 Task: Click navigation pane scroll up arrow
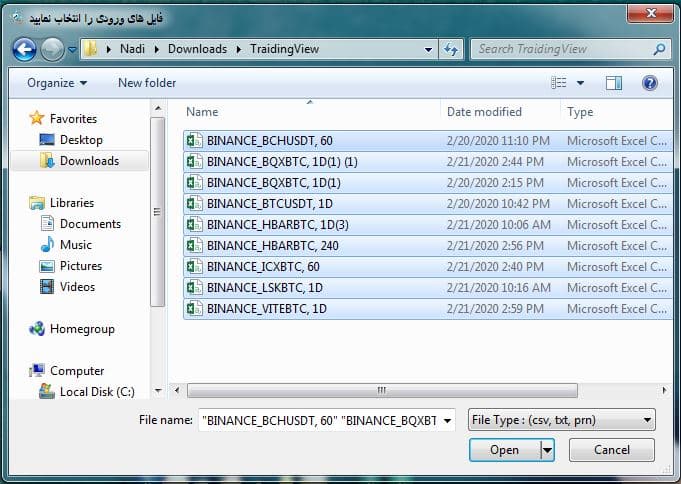pyautogui.click(x=158, y=108)
